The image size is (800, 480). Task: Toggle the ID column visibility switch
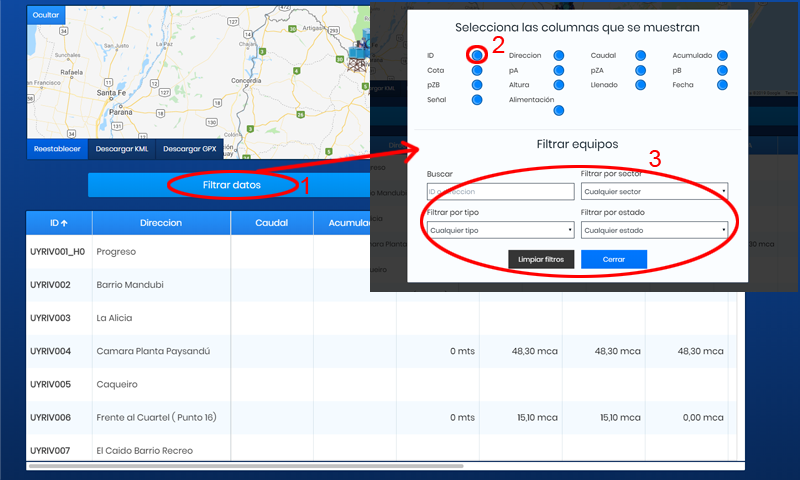(x=478, y=56)
